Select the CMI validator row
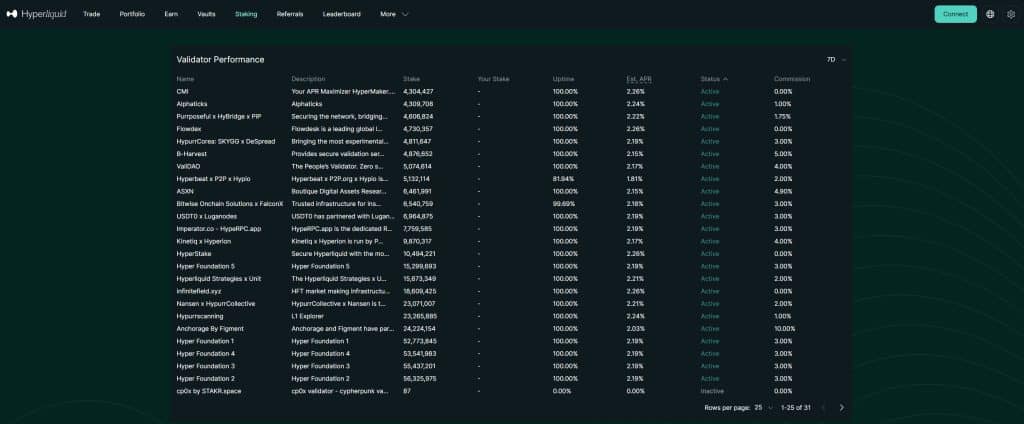Image resolution: width=1024 pixels, height=424 pixels. [511, 91]
